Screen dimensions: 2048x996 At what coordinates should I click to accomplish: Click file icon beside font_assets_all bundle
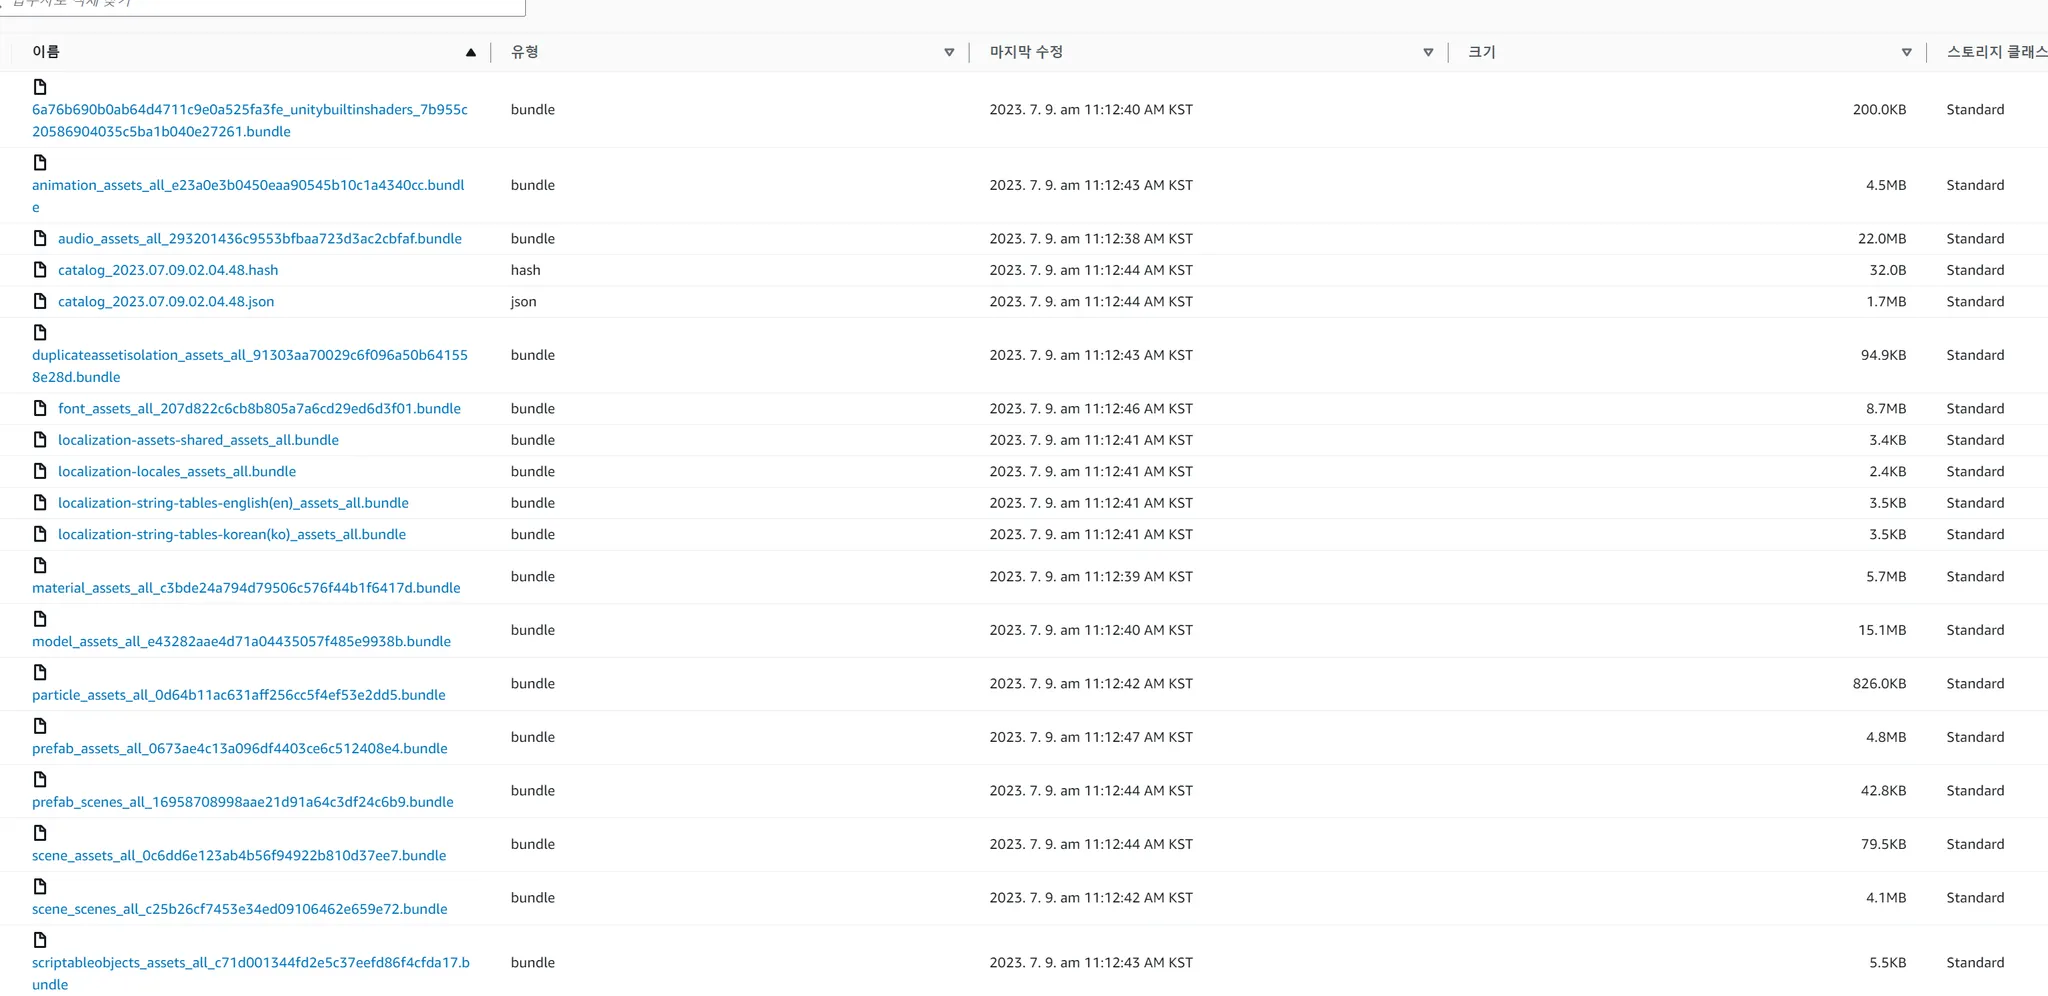(x=40, y=408)
